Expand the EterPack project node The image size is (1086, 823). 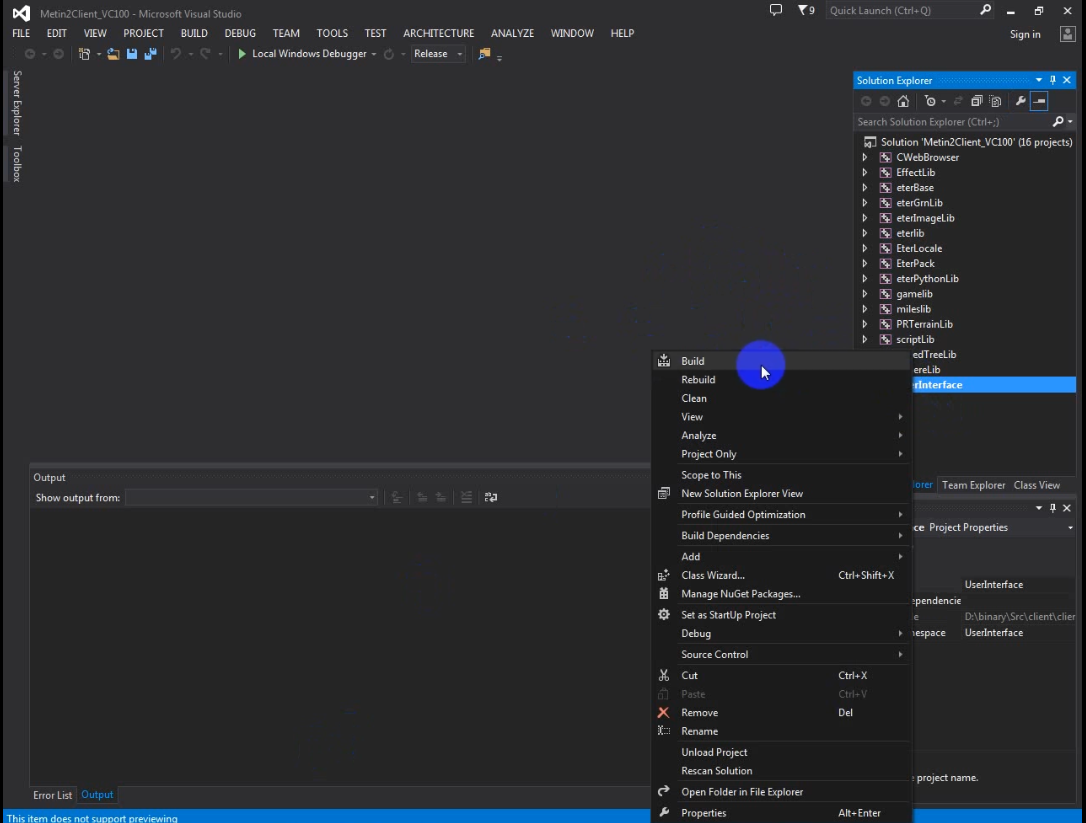pos(864,263)
